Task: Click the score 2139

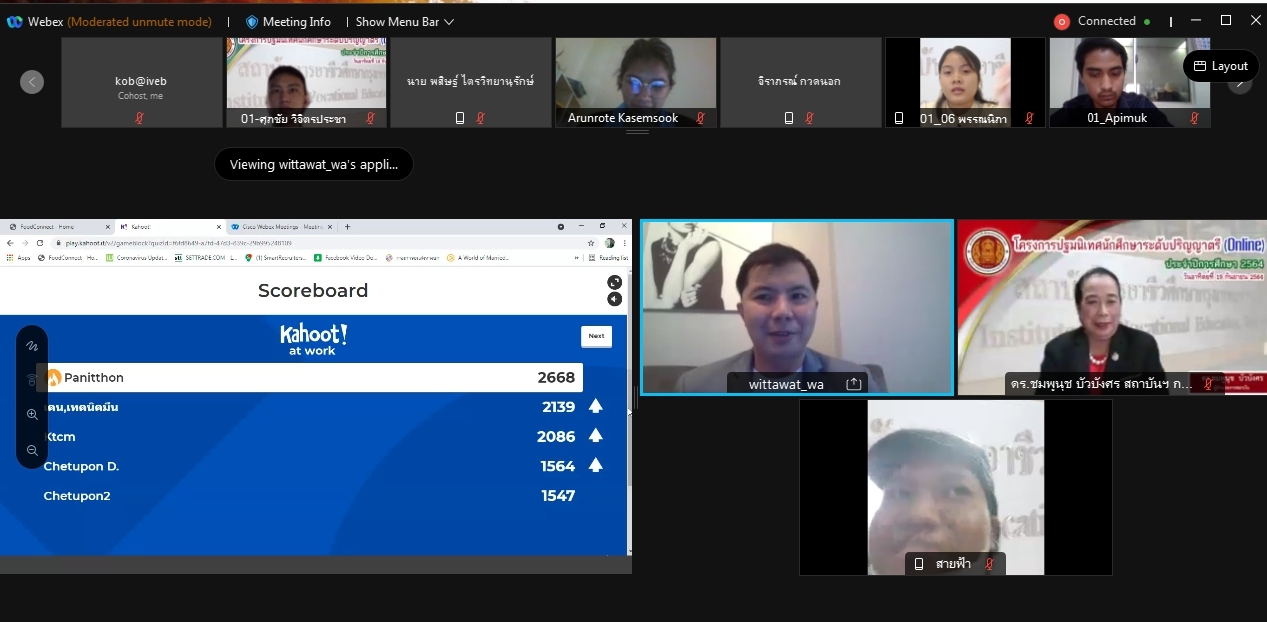Action: [x=558, y=407]
